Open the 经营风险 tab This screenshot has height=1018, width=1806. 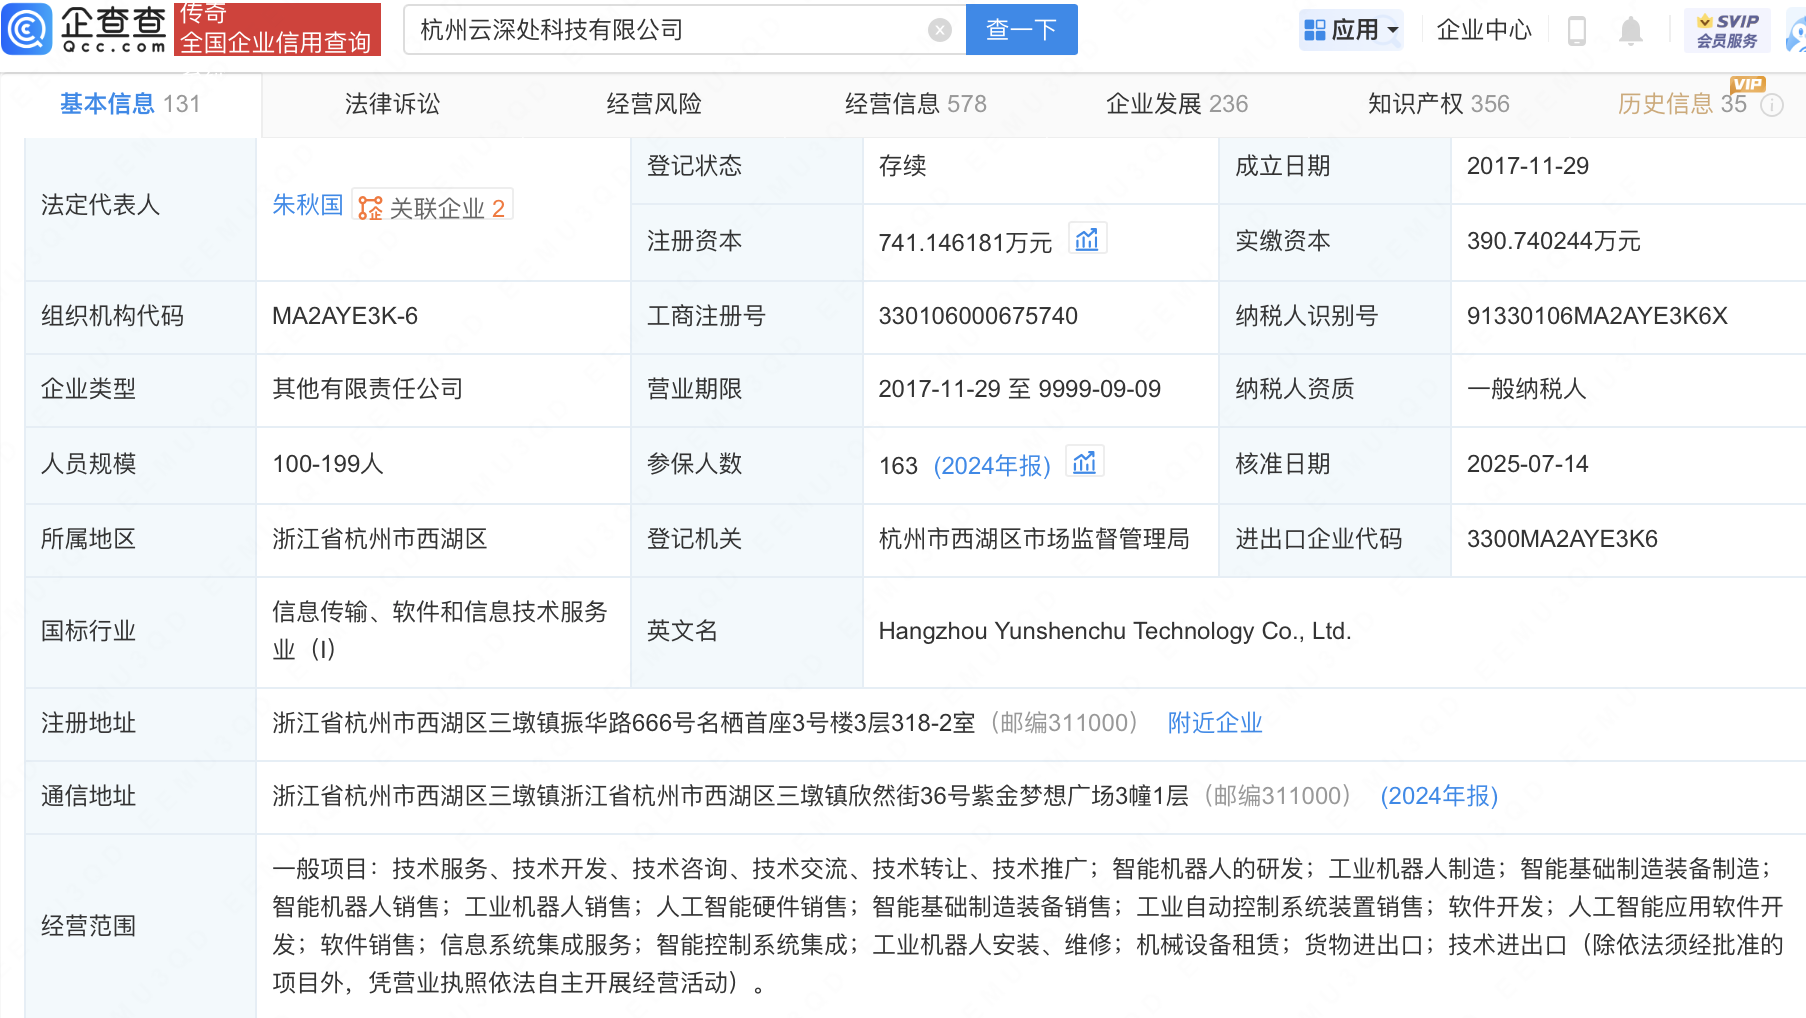click(654, 104)
